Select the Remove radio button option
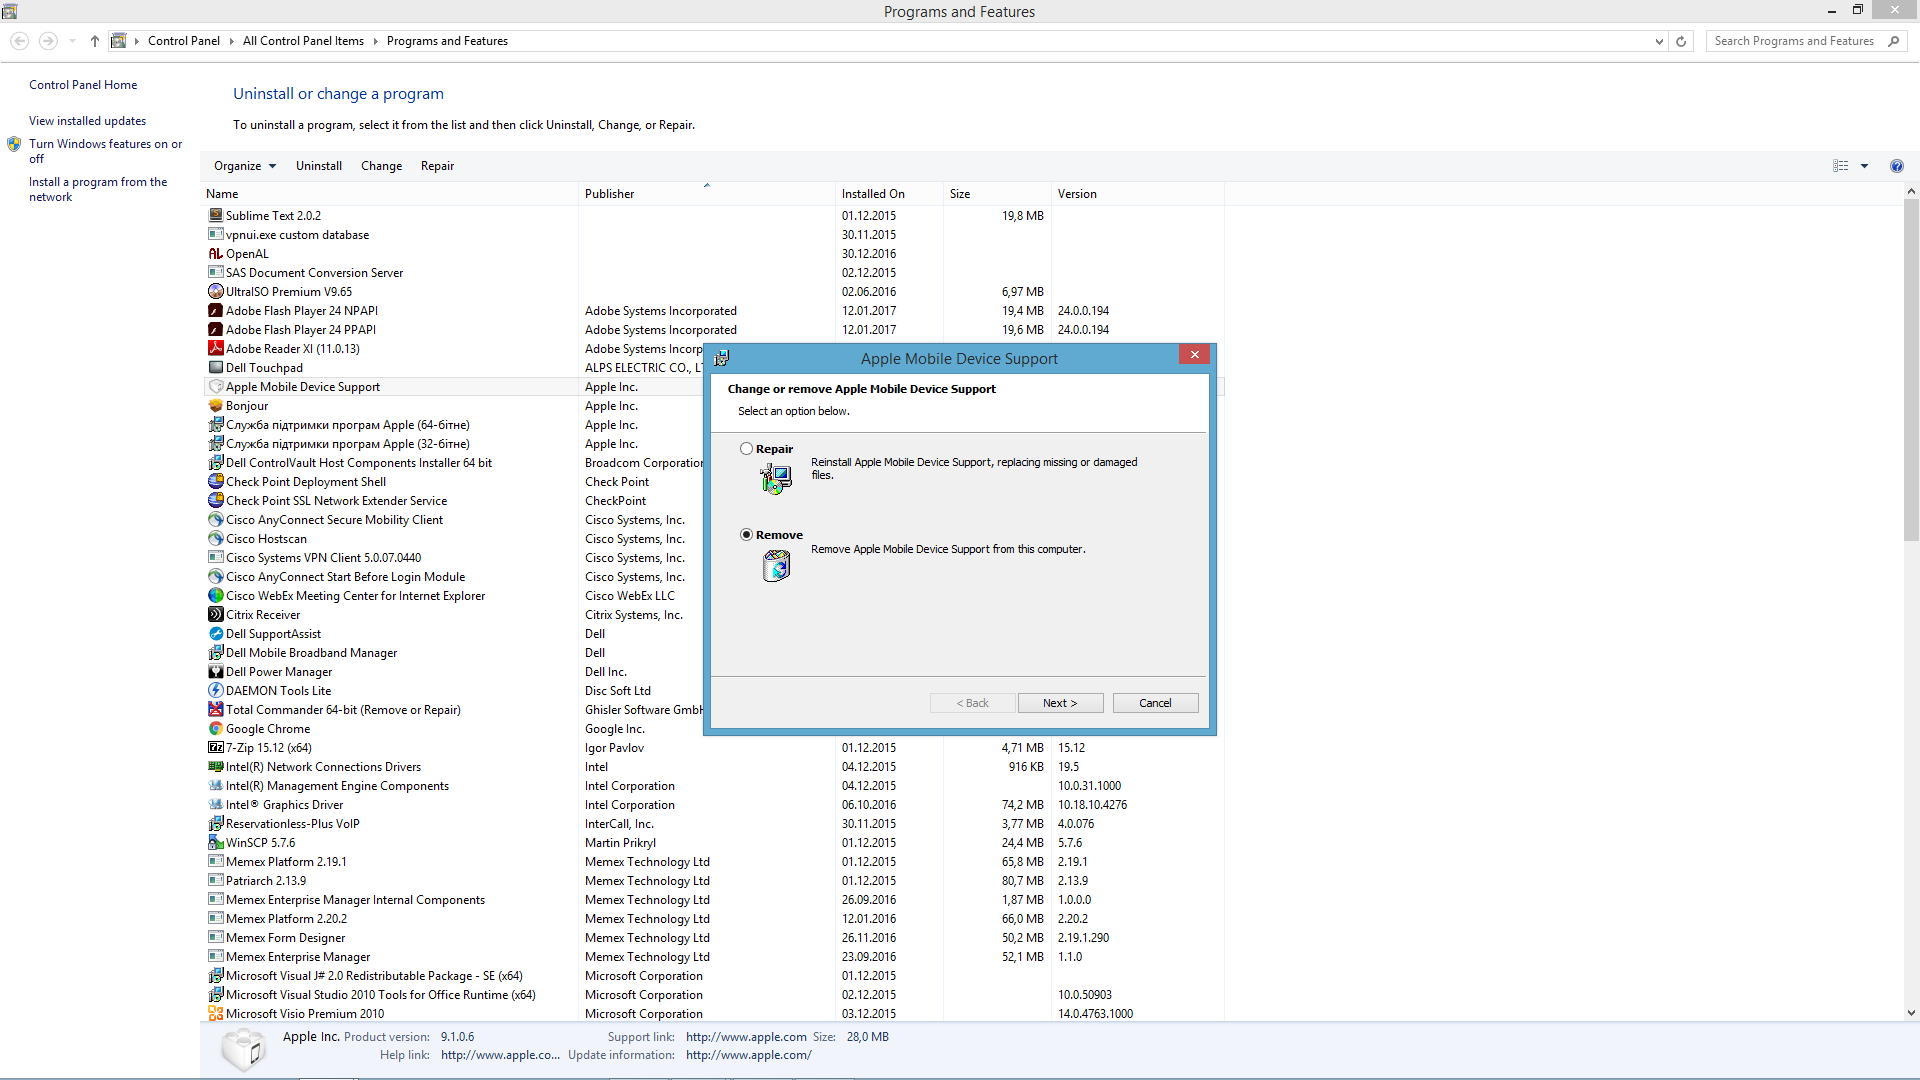Screen dimensions: 1920x1080 746,534
